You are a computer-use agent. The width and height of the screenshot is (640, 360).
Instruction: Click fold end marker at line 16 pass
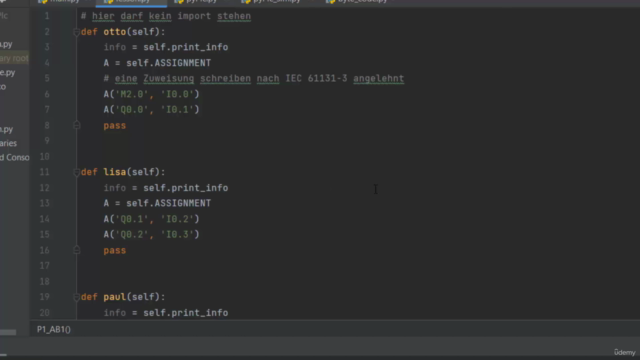[x=76, y=250]
